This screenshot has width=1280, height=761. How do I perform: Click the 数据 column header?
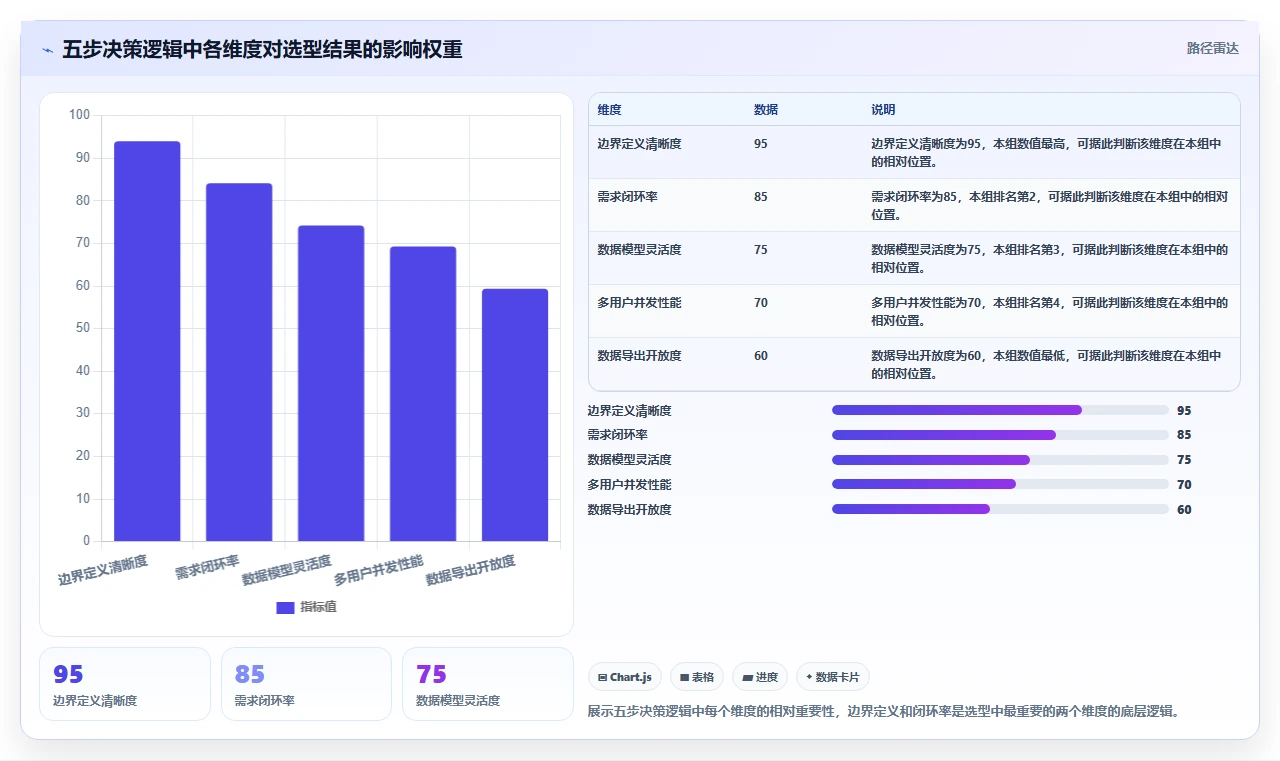[766, 110]
